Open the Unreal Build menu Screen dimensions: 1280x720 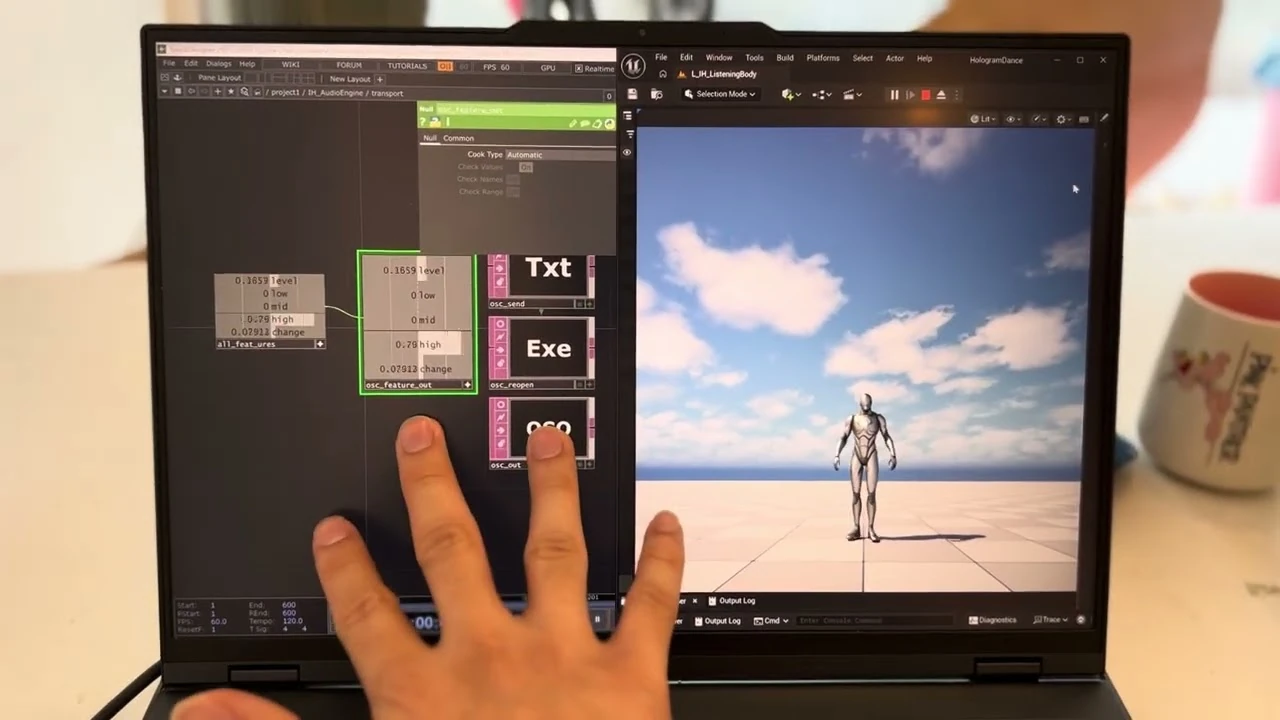[785, 58]
